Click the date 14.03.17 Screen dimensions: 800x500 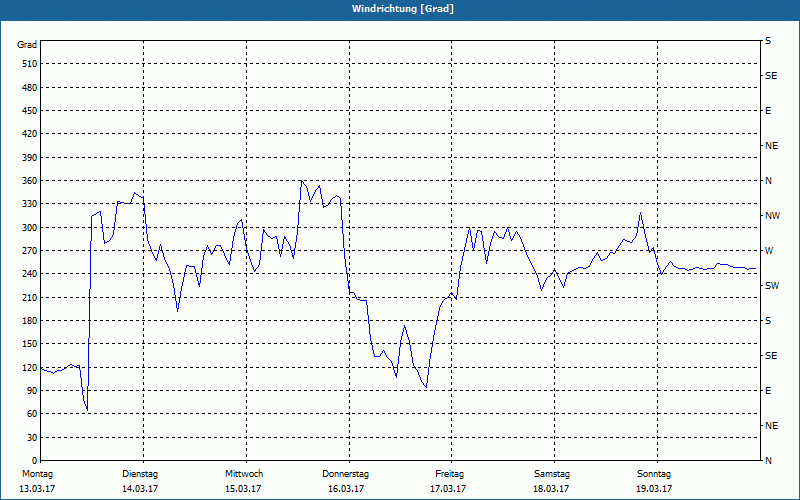pos(140,489)
